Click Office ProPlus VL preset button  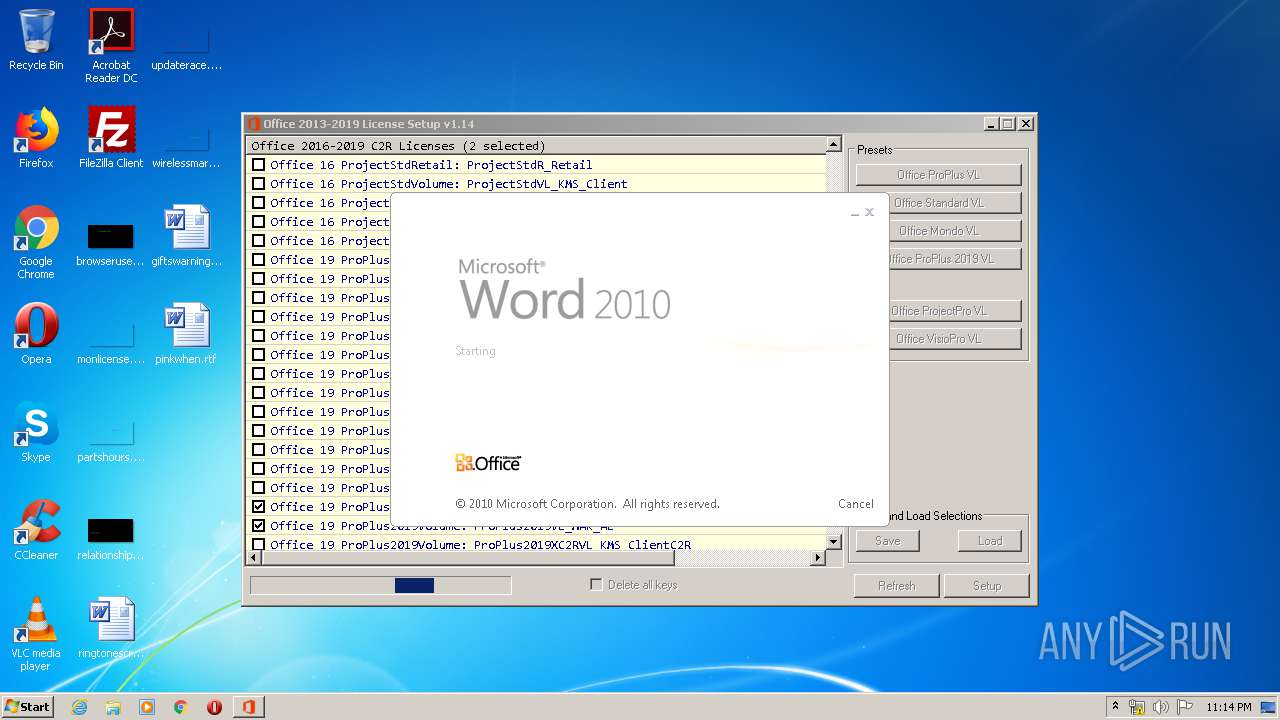[x=938, y=175]
